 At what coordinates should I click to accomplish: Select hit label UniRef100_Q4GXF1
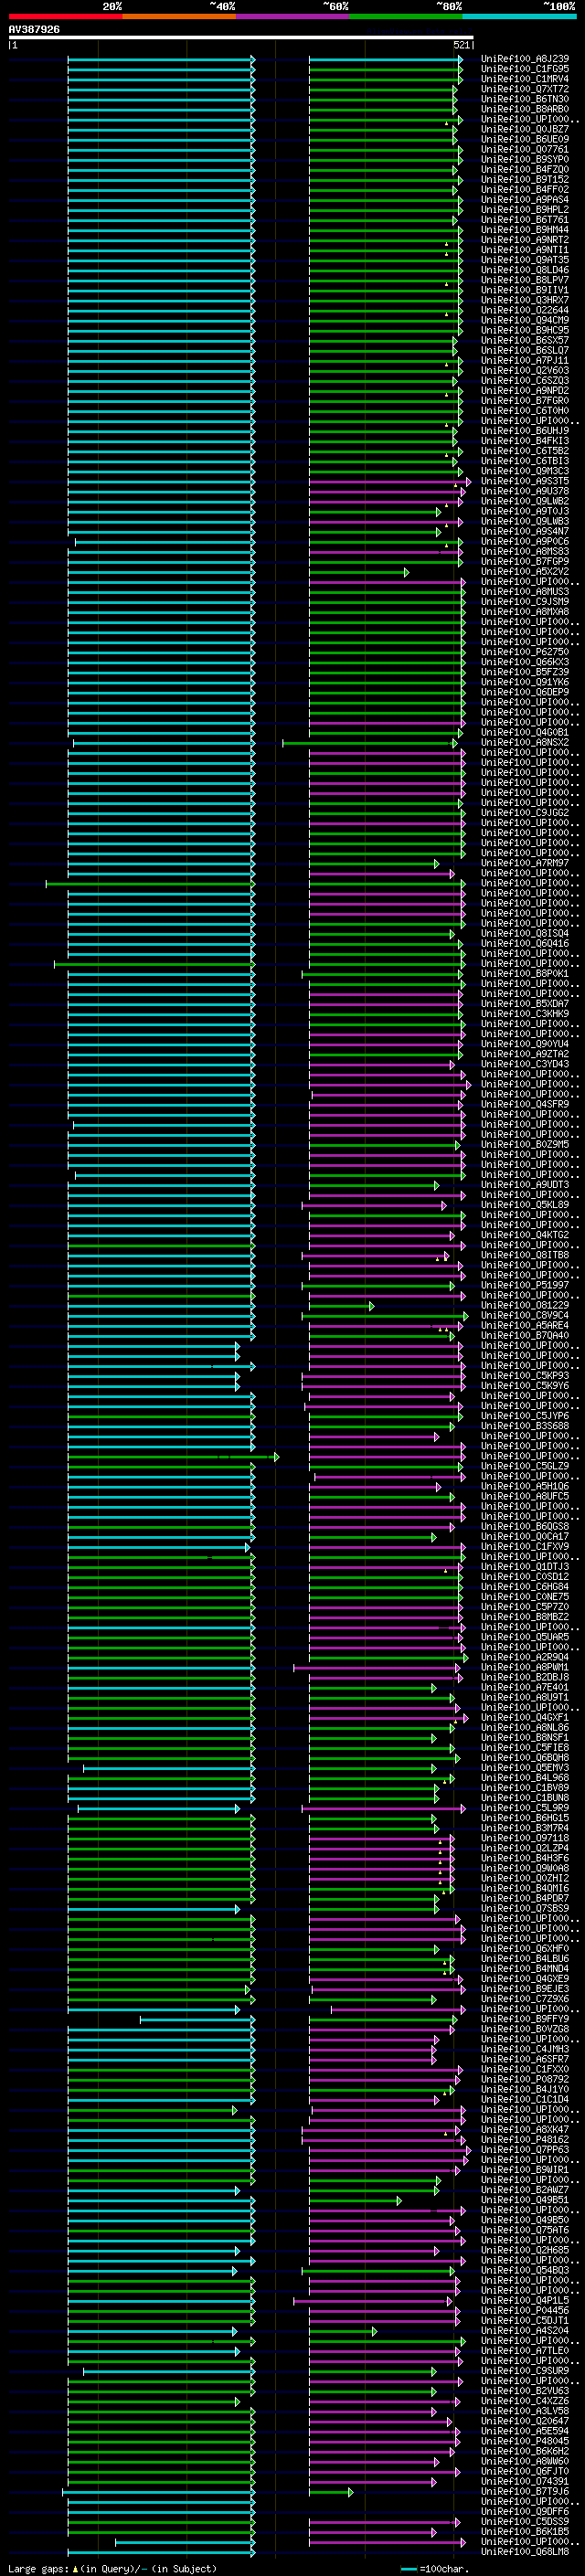(525, 1717)
